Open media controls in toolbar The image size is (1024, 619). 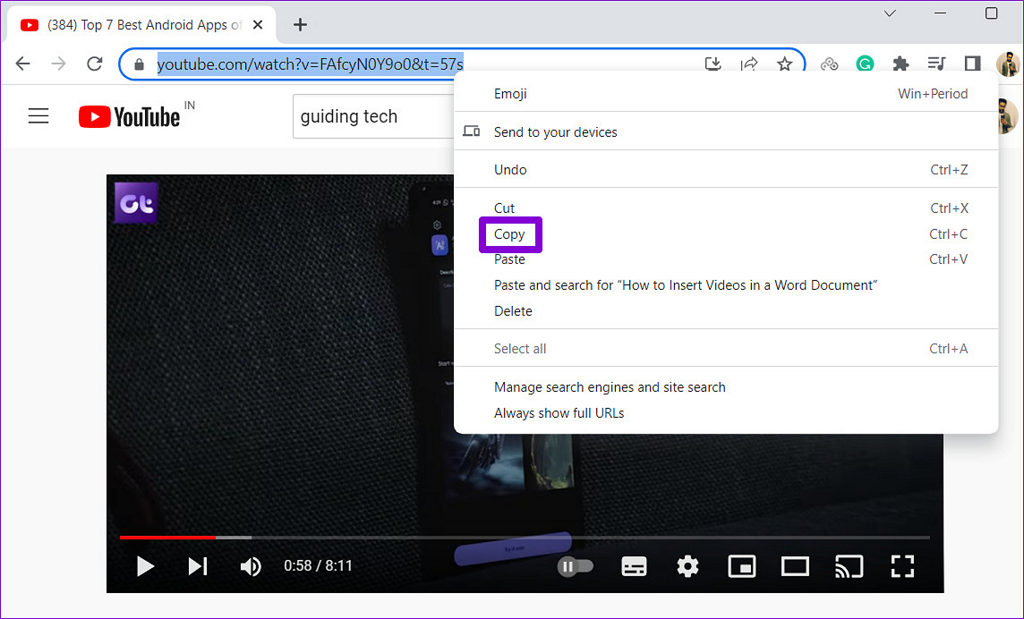936,64
